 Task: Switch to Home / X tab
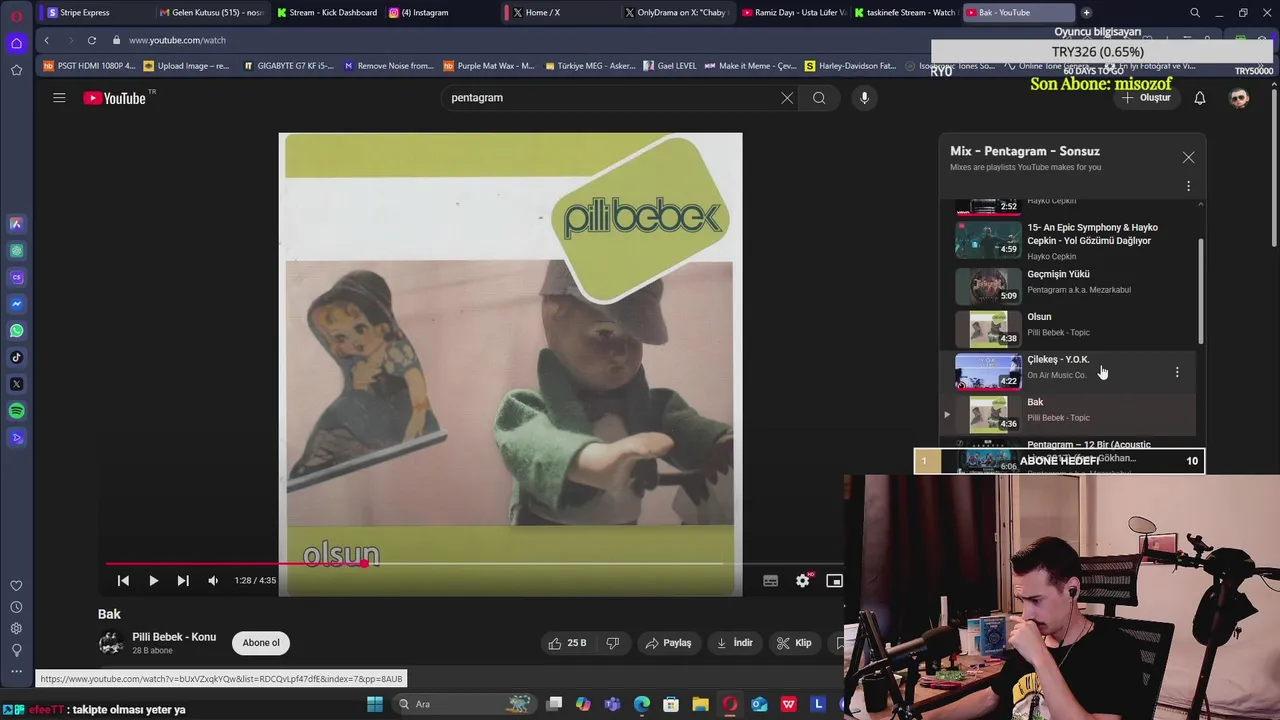point(557,13)
